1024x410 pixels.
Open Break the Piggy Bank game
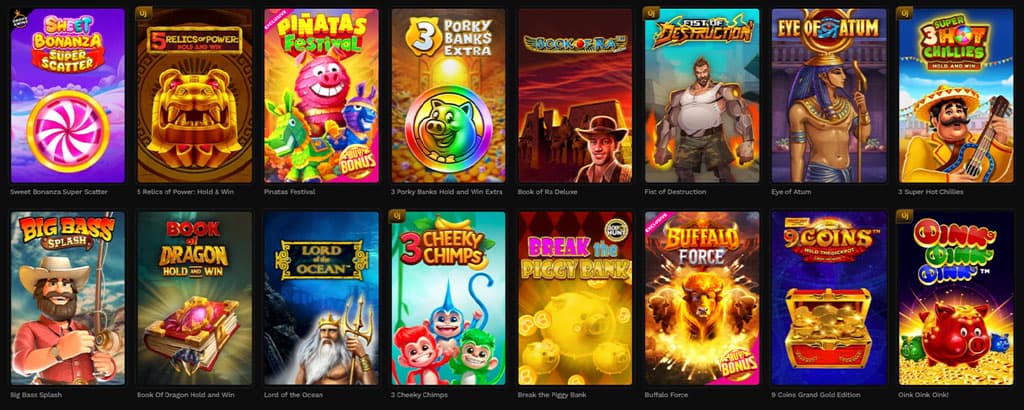coord(575,298)
